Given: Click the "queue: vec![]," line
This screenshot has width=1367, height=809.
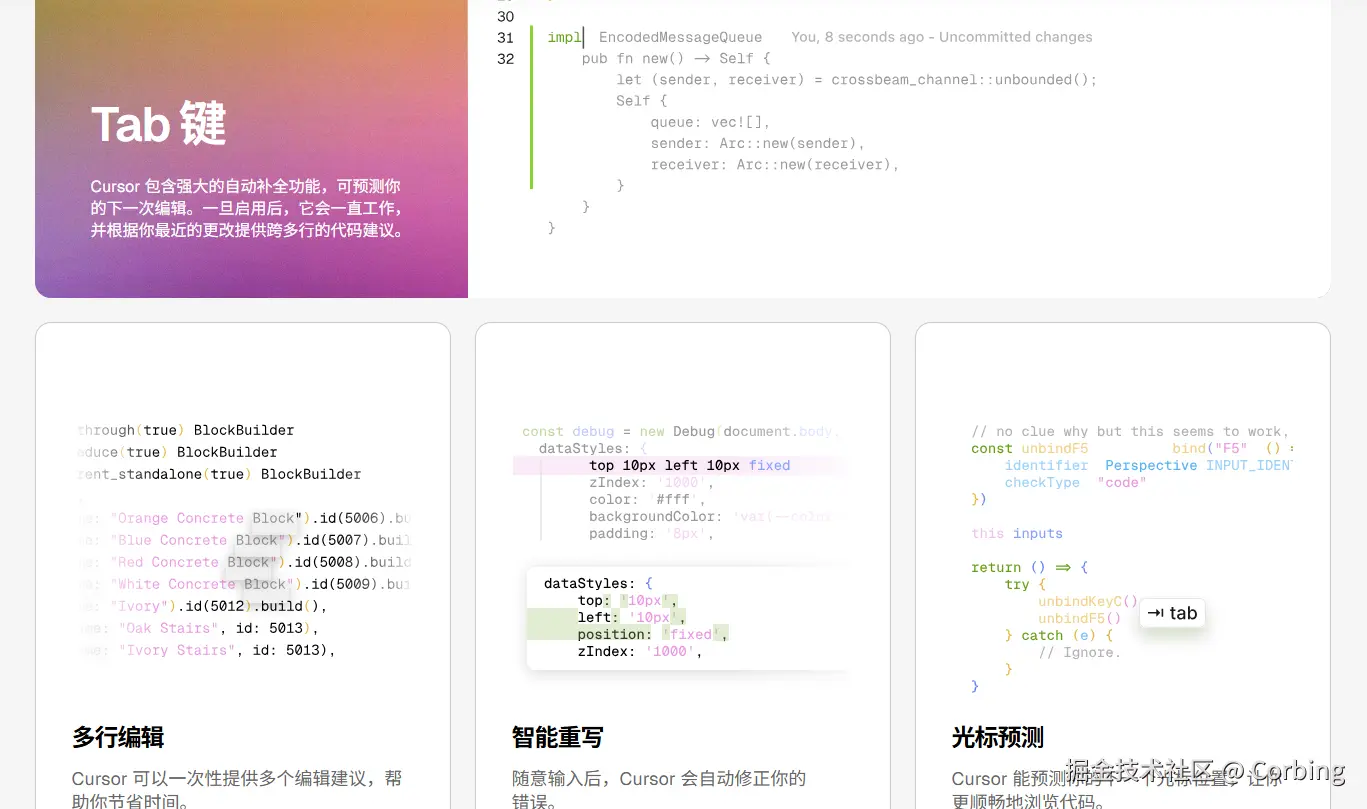Looking at the screenshot, I should 710,122.
